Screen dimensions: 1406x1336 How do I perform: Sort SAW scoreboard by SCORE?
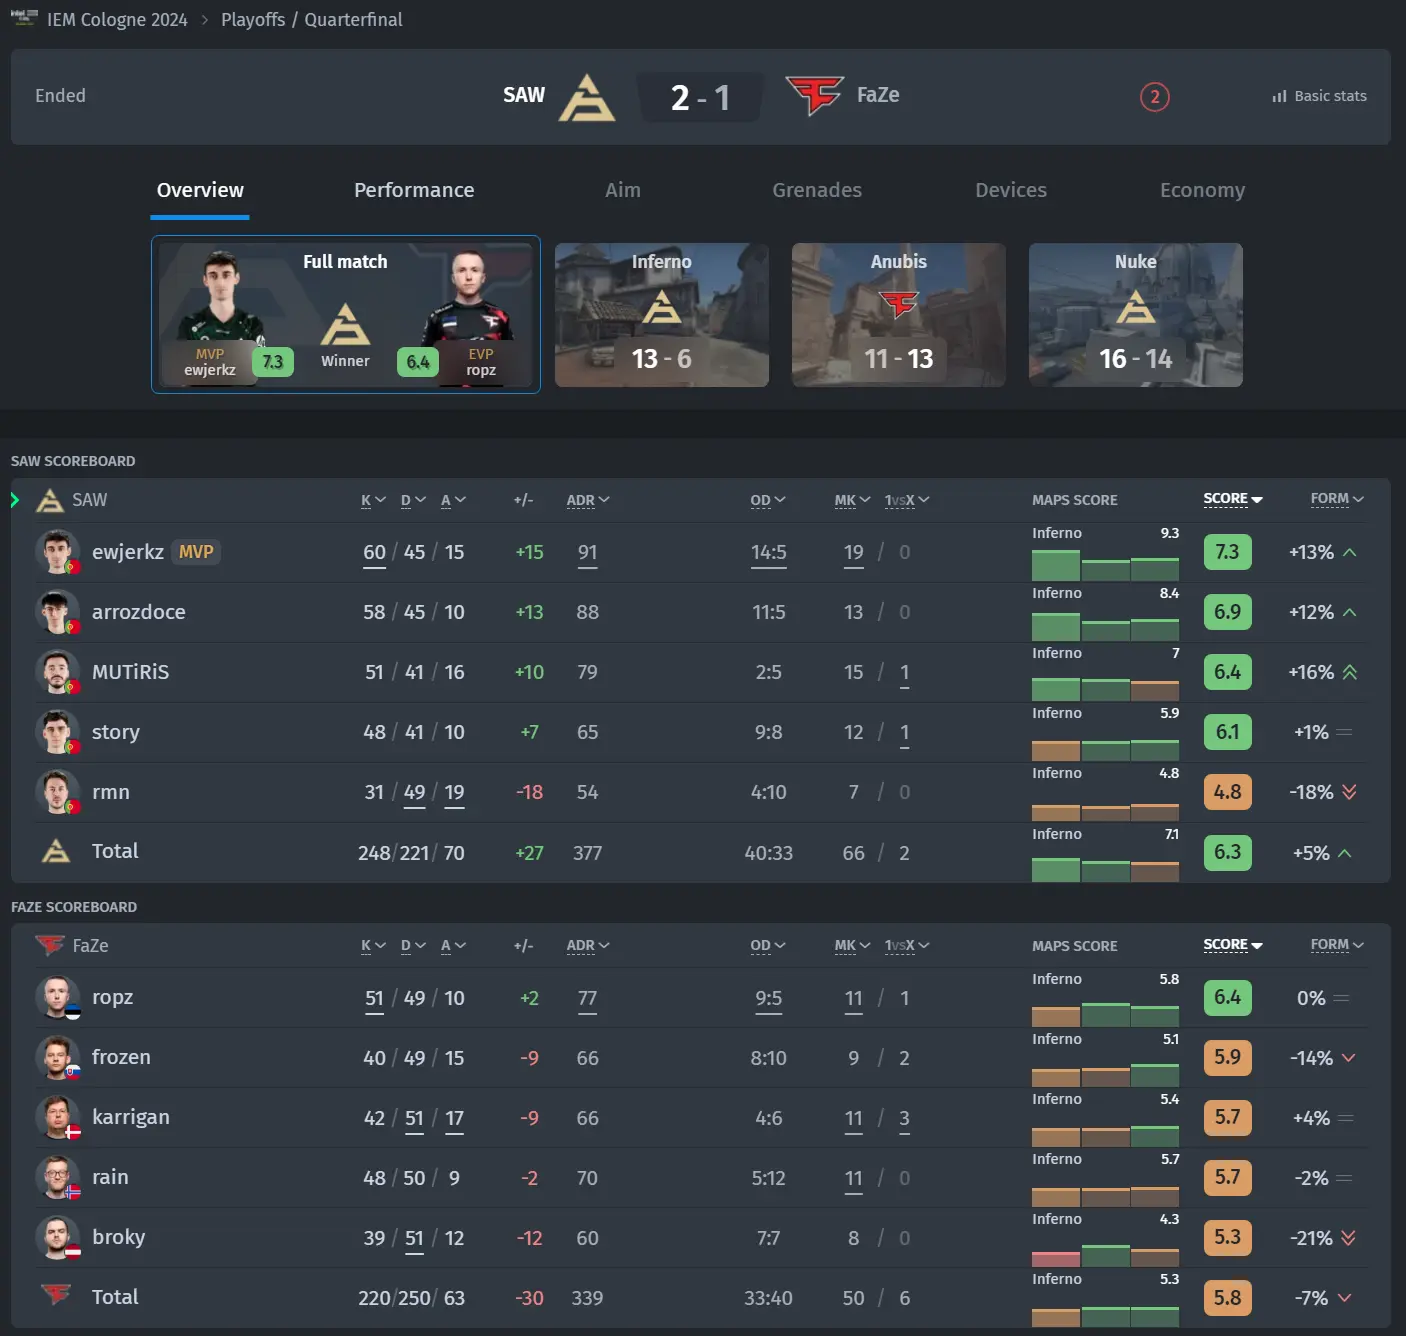pyautogui.click(x=1233, y=499)
